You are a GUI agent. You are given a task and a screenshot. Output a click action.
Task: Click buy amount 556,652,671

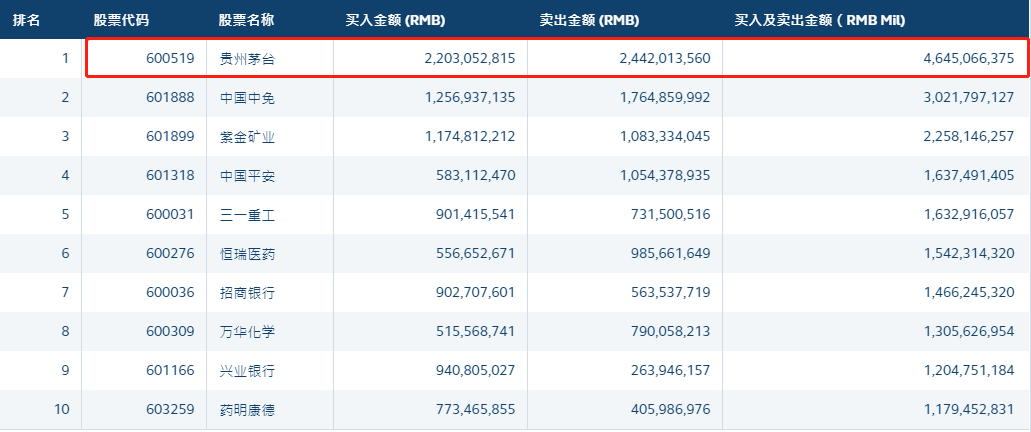pyautogui.click(x=476, y=253)
